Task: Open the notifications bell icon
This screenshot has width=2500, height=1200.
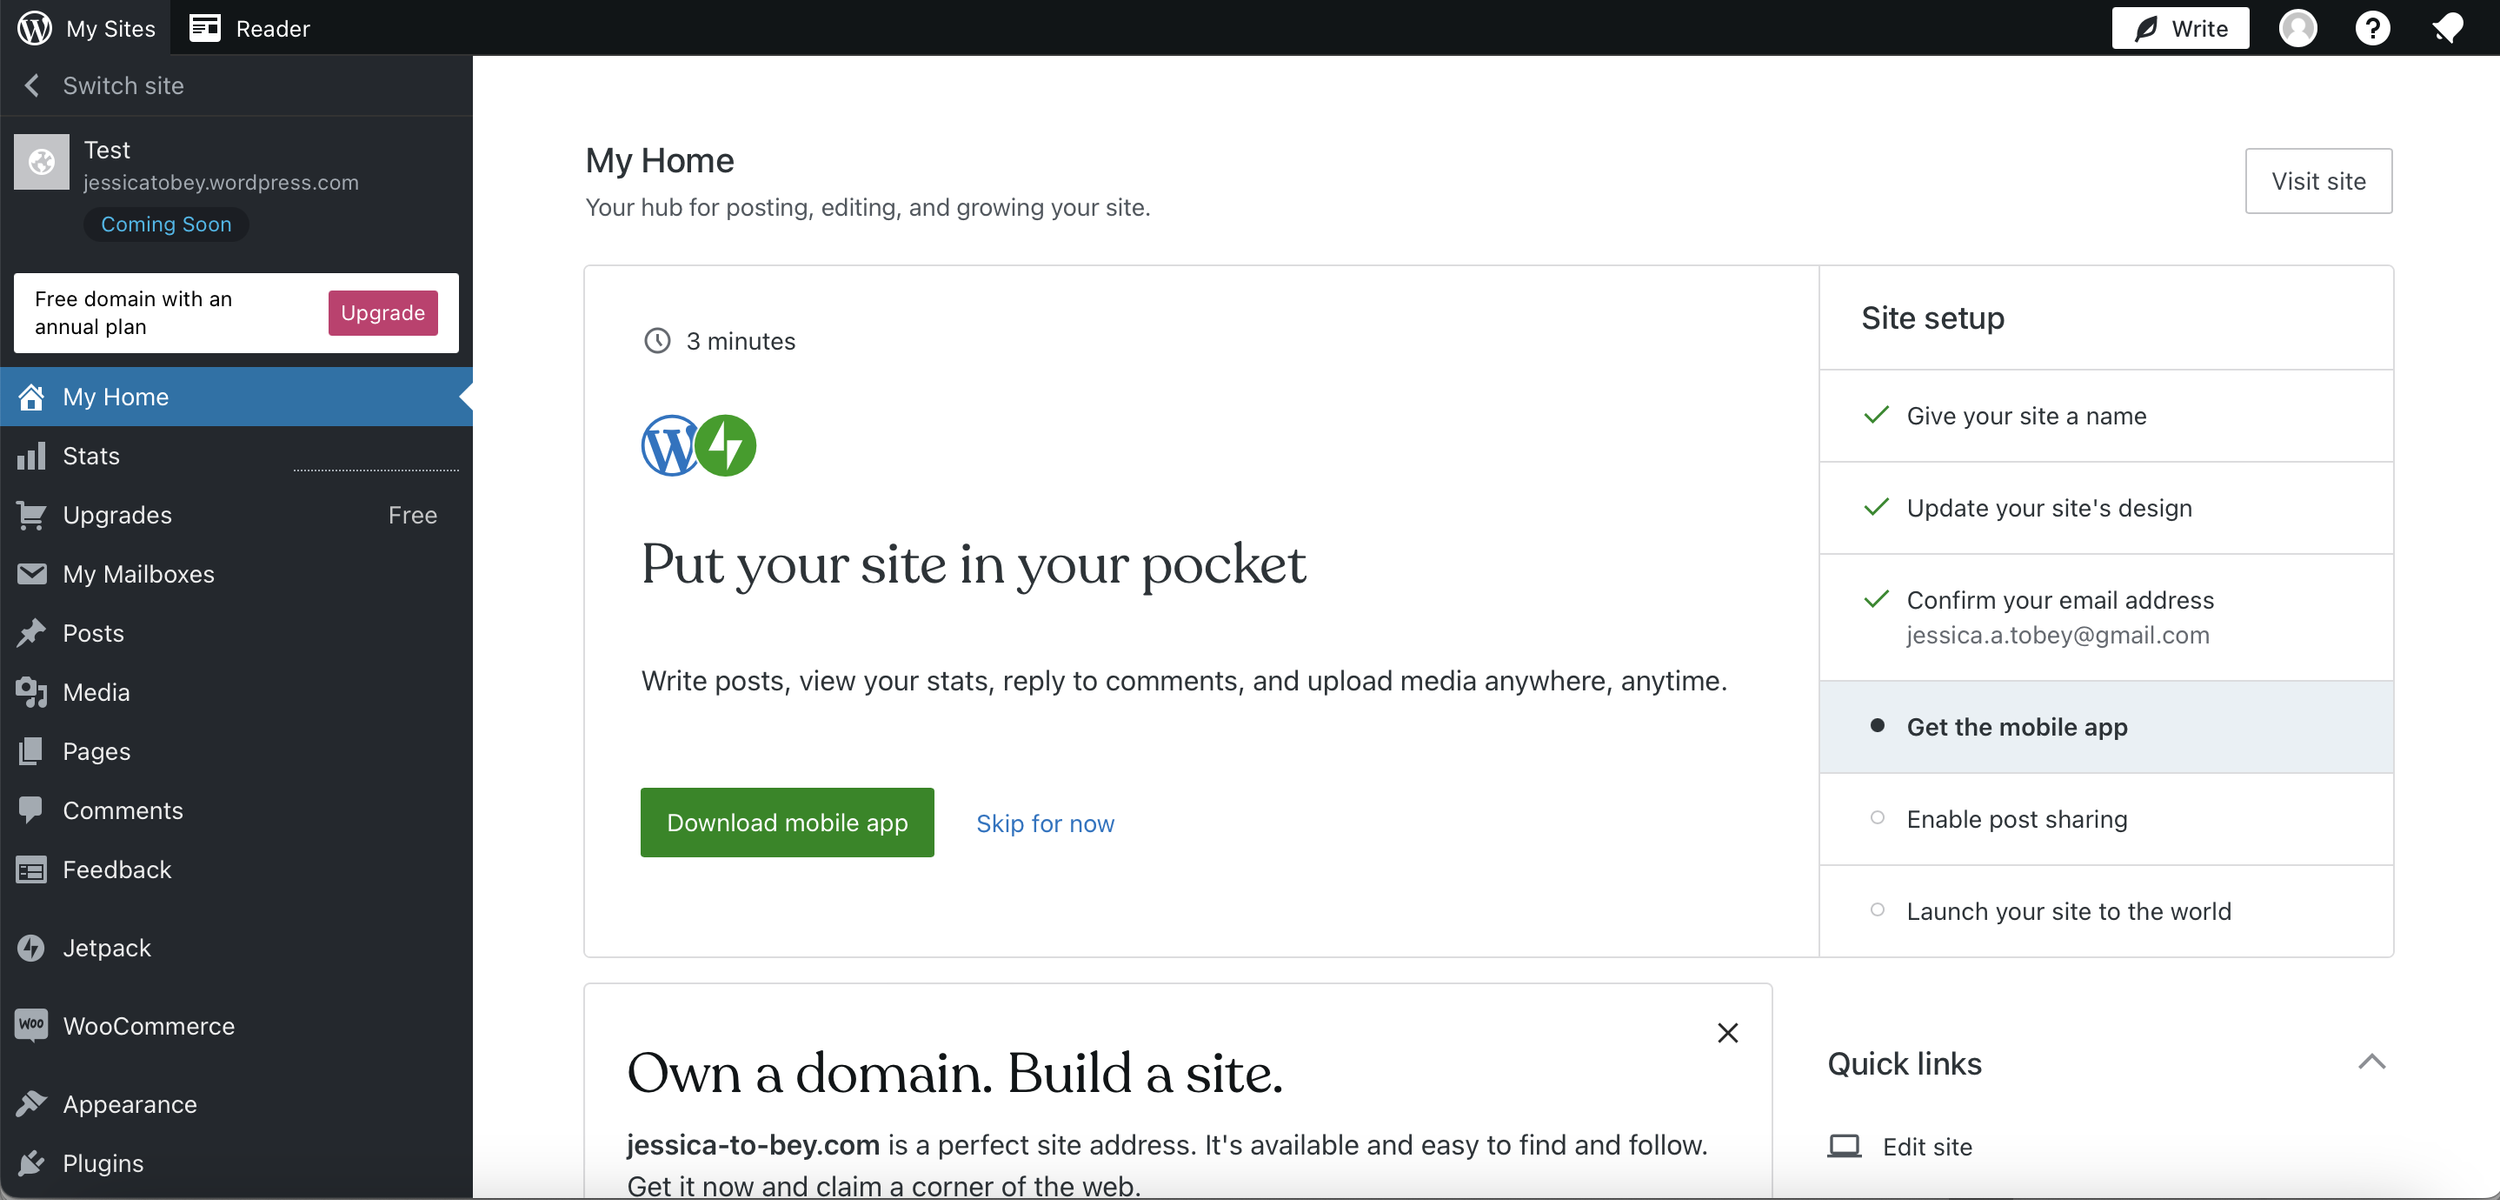Action: click(2447, 27)
